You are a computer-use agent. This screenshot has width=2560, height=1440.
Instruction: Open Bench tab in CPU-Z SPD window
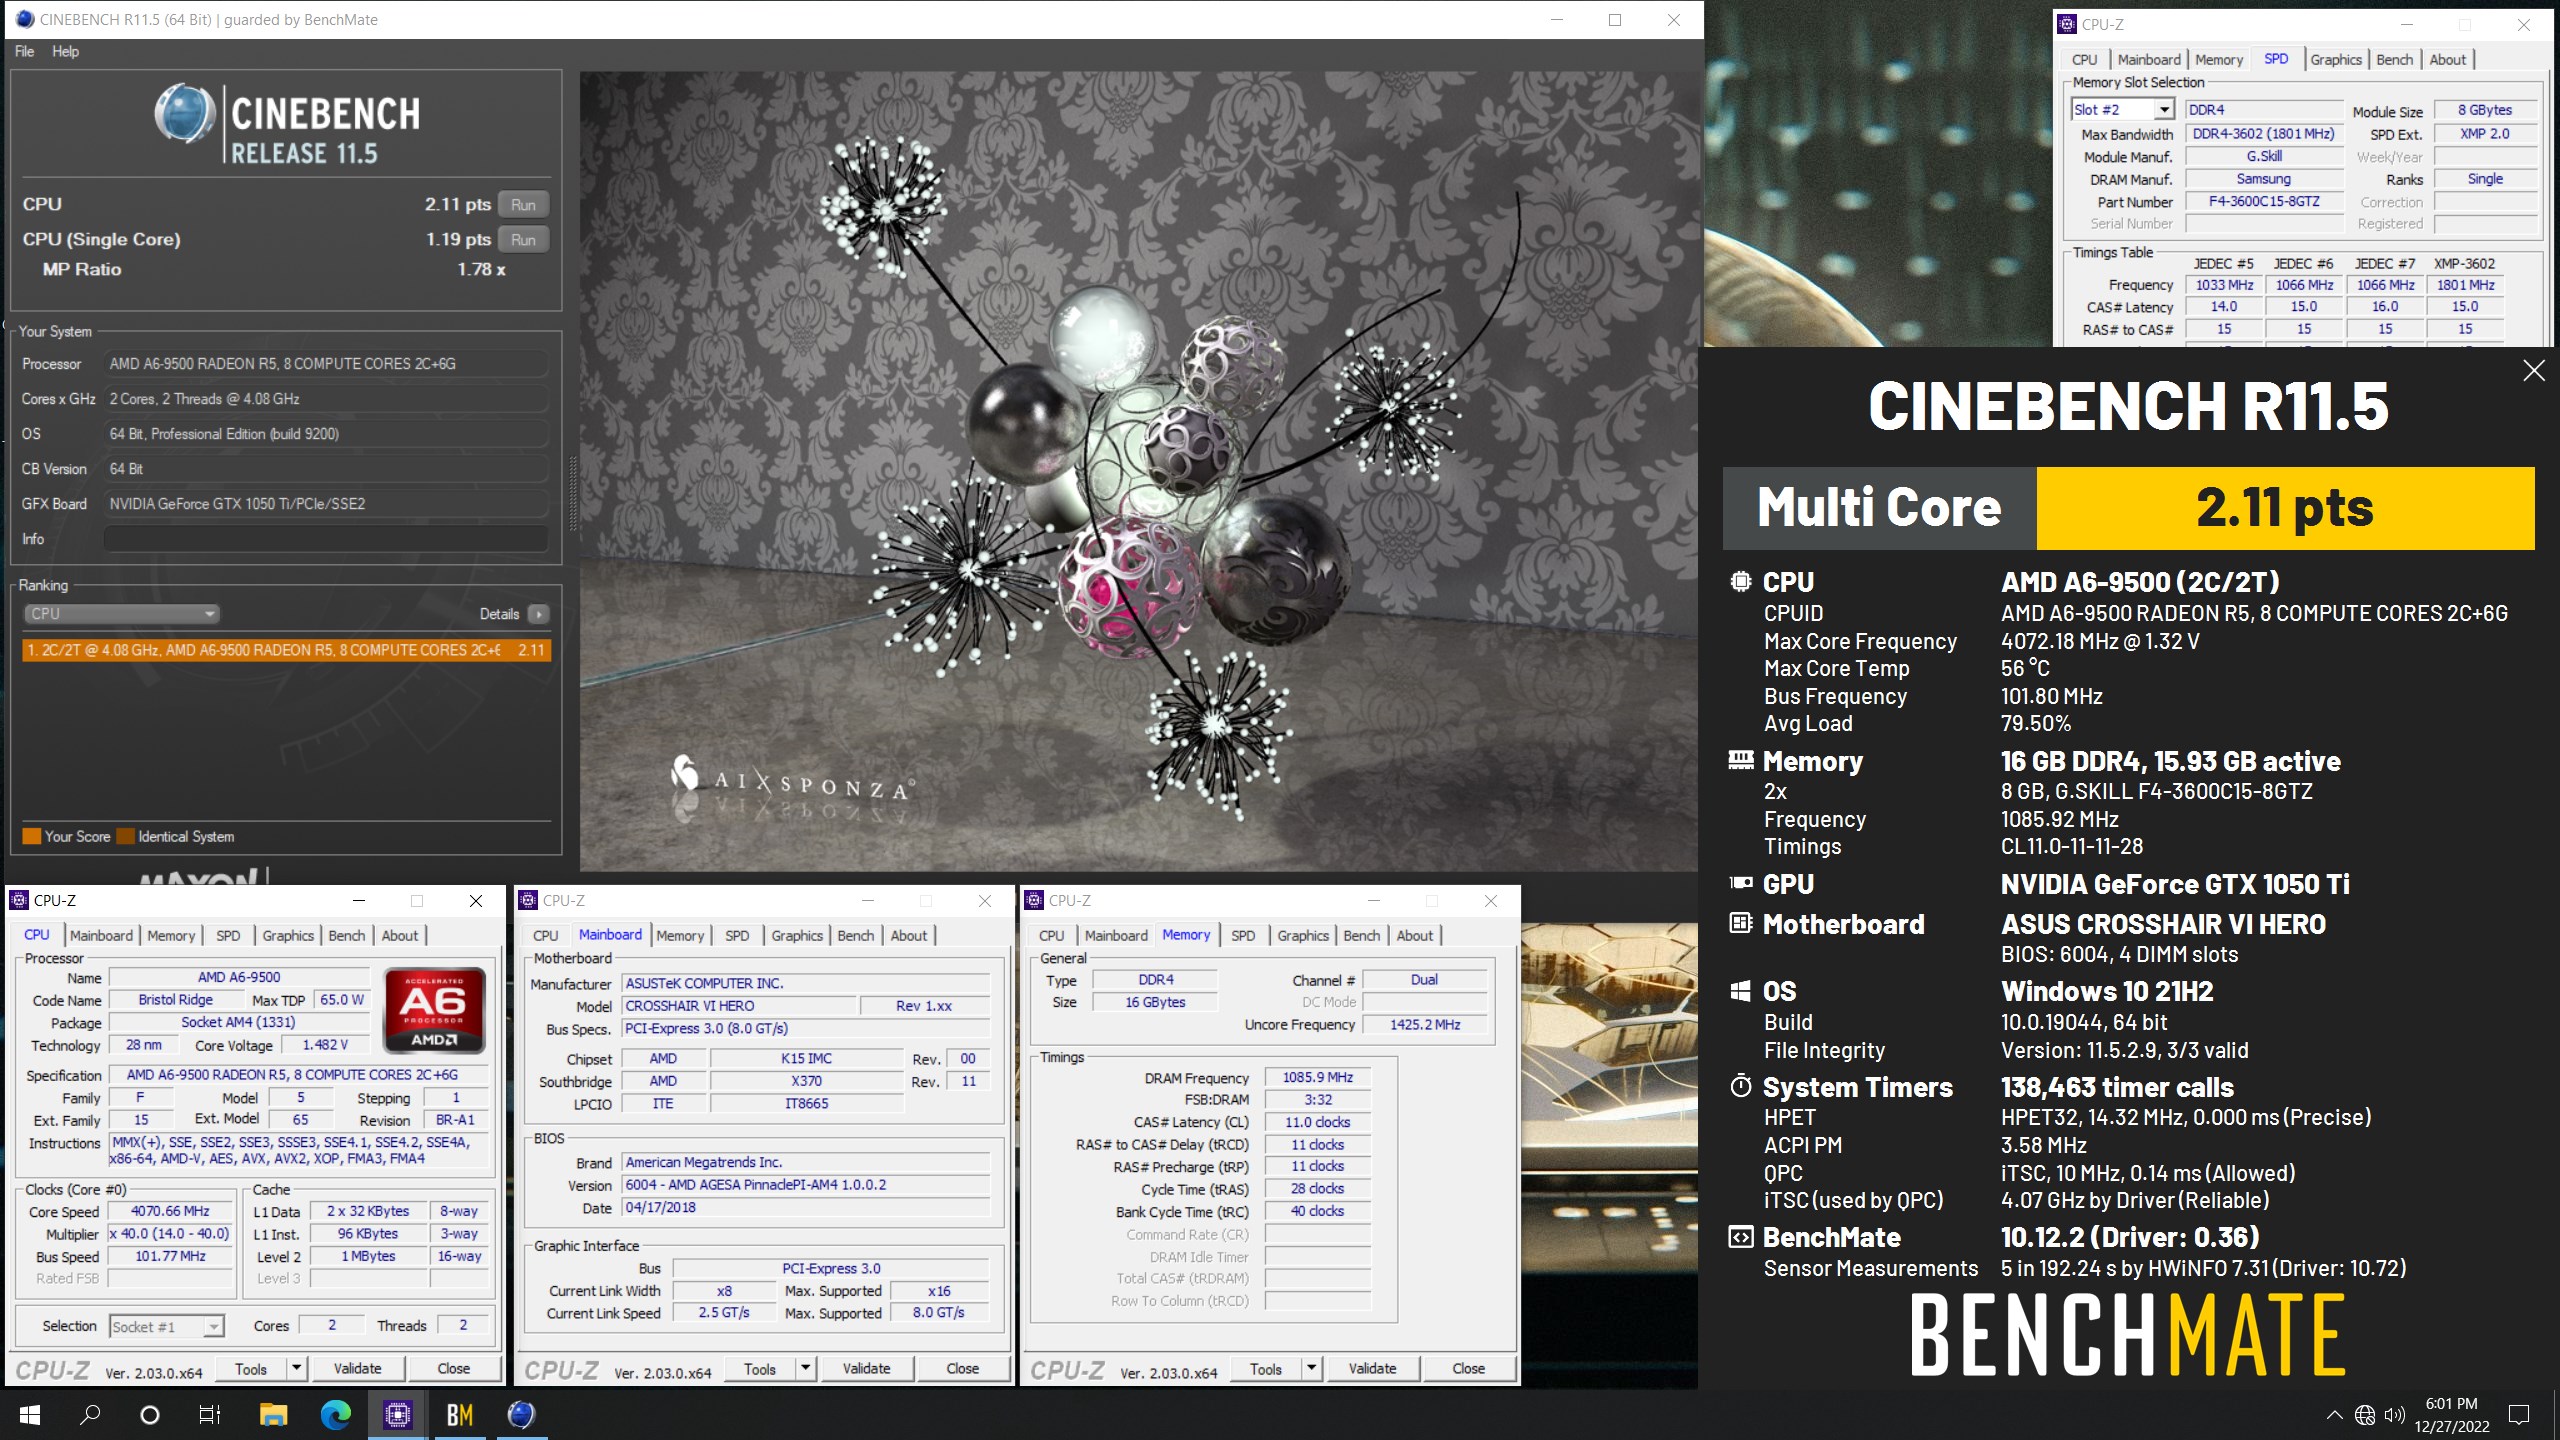click(x=2394, y=60)
